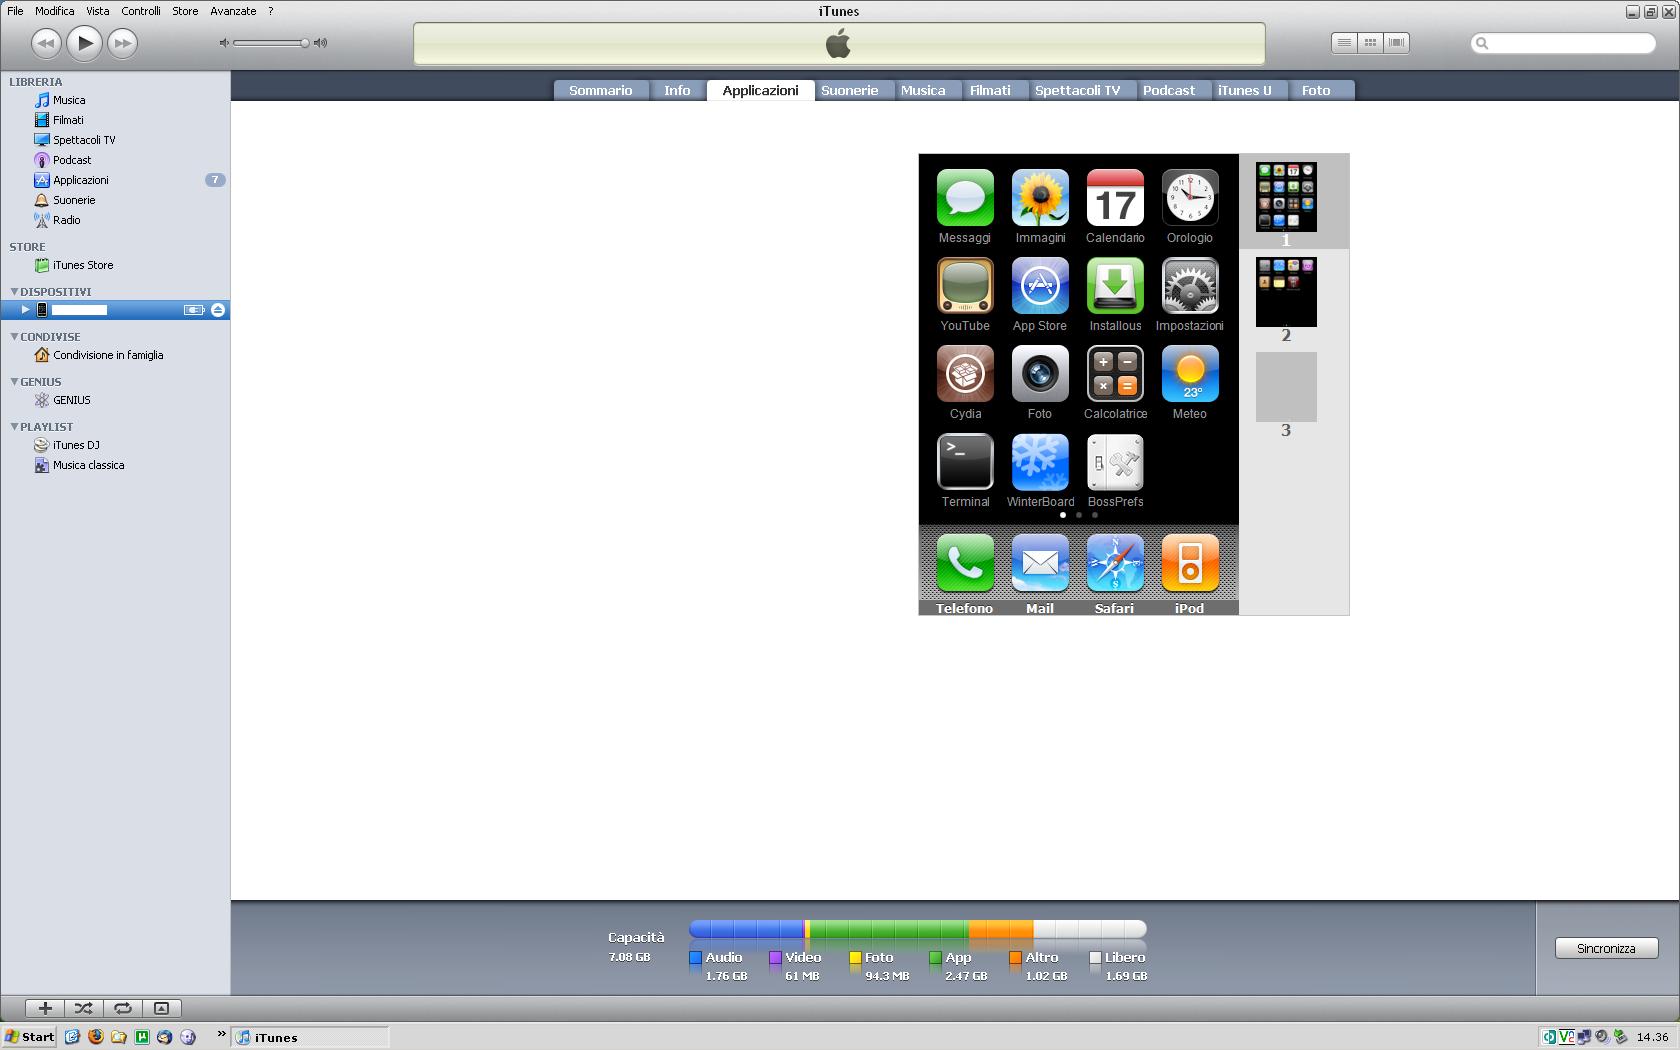This screenshot has height=1050, width=1680.
Task: Click the iTunes taskbar button
Action: pyautogui.click(x=310, y=1037)
